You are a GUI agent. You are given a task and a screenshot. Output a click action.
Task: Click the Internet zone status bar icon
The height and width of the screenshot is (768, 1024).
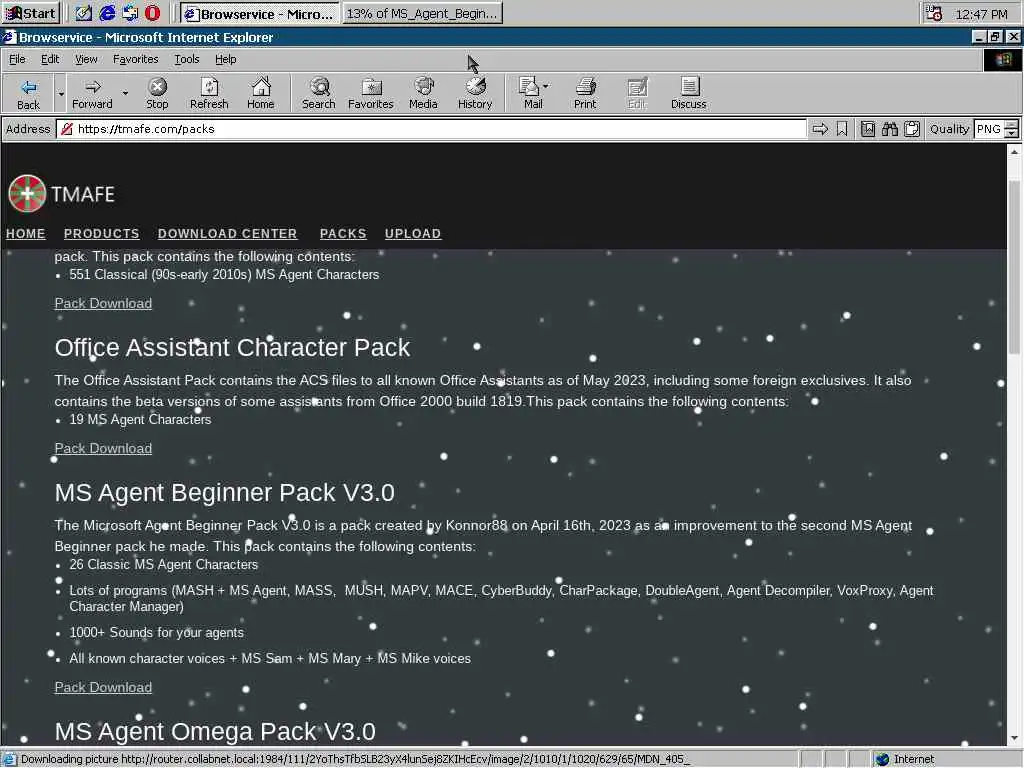(x=883, y=759)
